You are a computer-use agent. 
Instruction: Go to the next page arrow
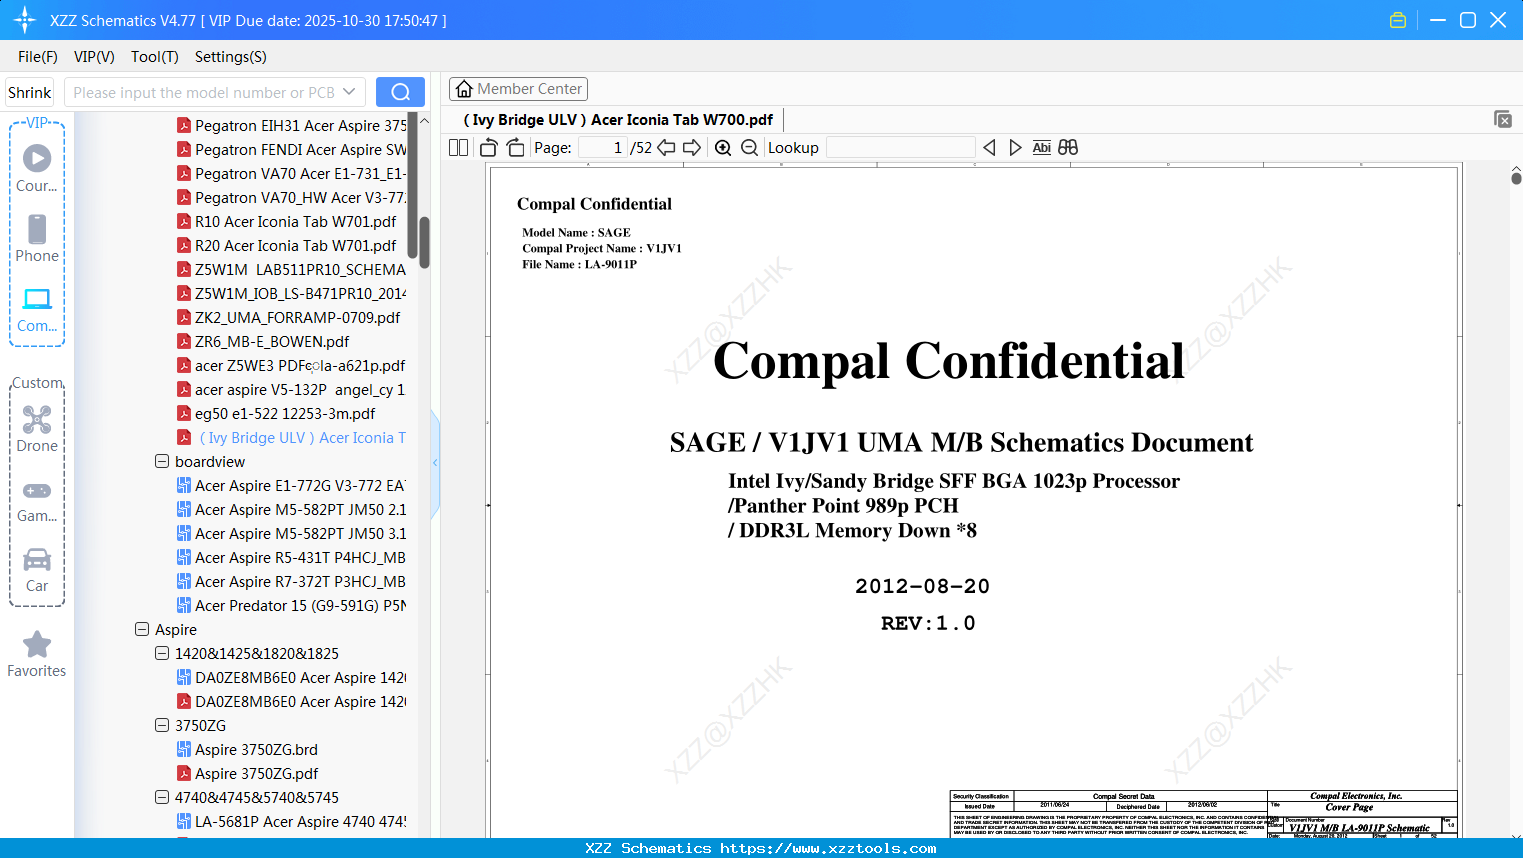[x=692, y=148]
